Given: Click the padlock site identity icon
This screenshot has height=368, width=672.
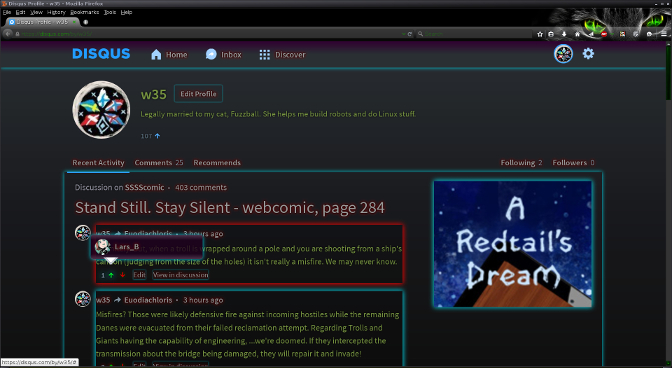Looking at the screenshot, I should click(x=18, y=33).
